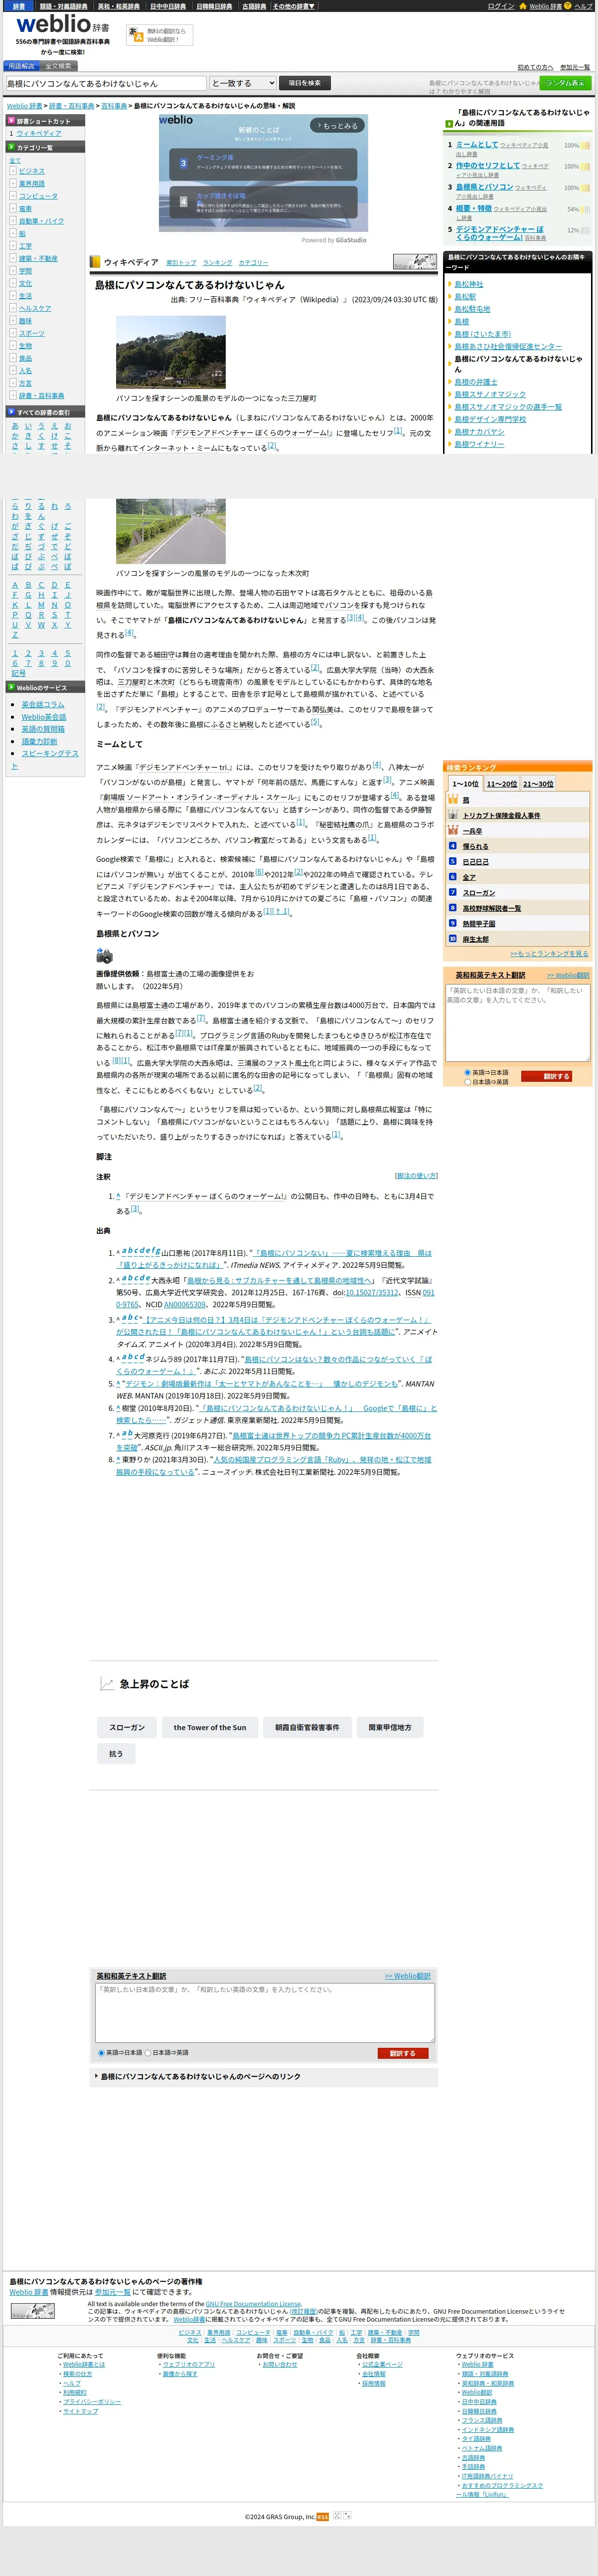Click the green ランダム表示 button
This screenshot has width=598, height=2576.
click(x=565, y=83)
